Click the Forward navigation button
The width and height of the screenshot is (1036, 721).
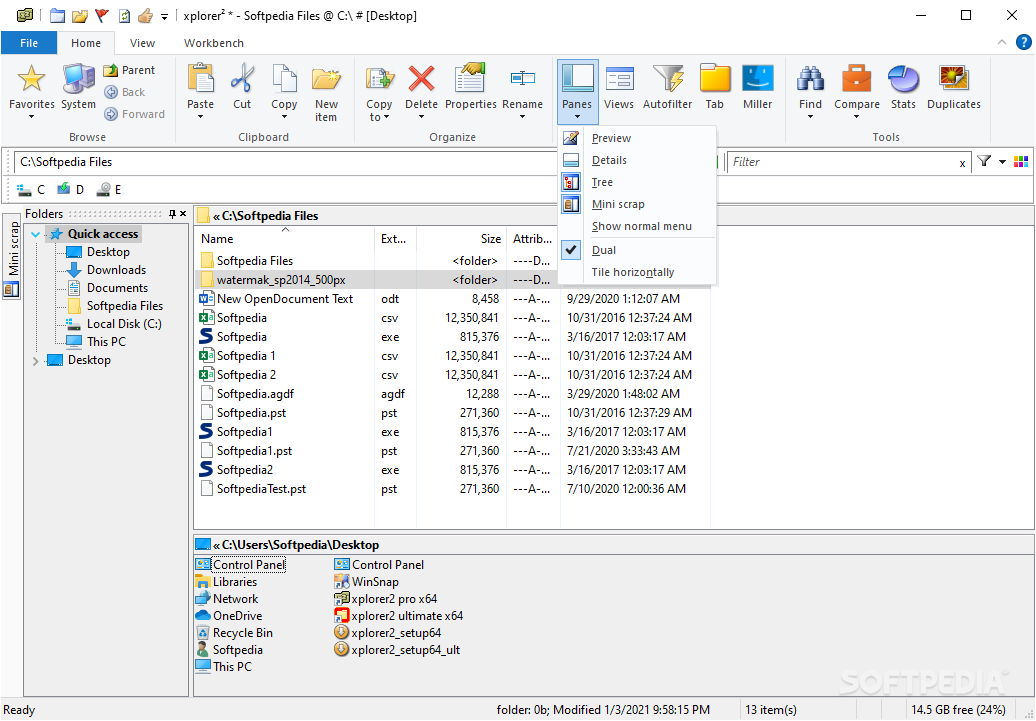pos(135,114)
